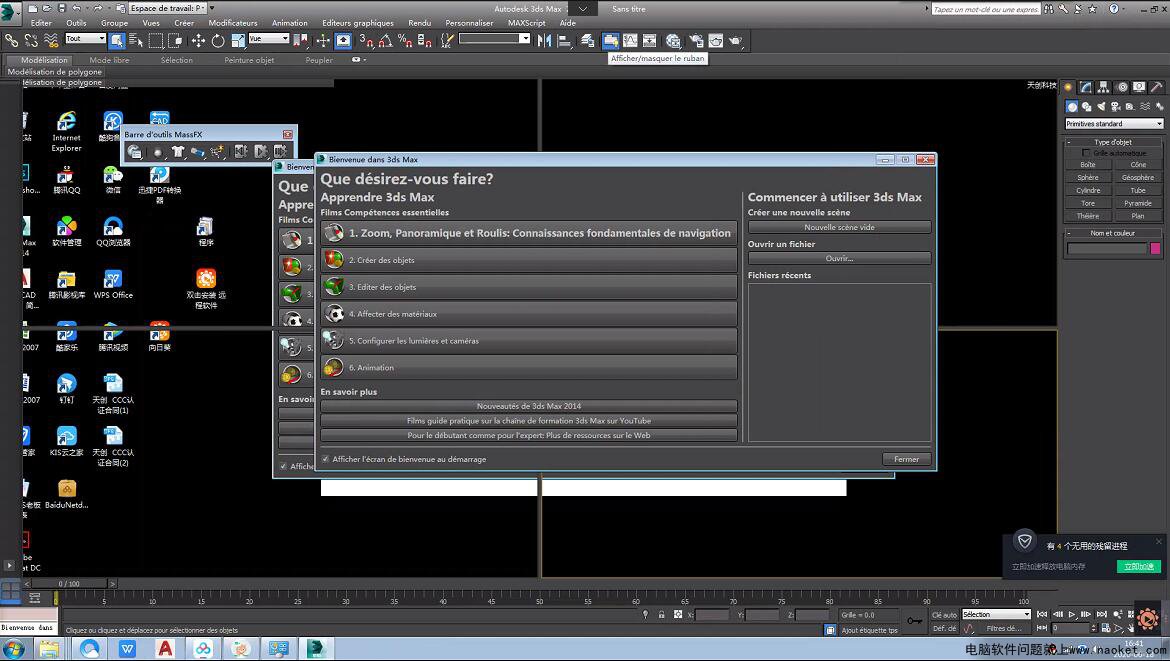Click the magenta object color swatch
Screen dimensions: 1170x661
click(1155, 248)
